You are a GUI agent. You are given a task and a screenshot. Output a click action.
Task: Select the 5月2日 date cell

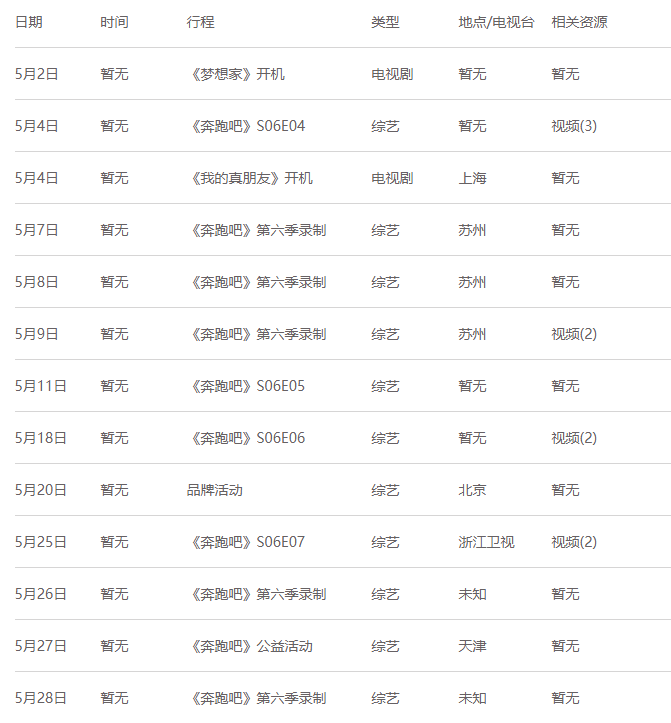click(x=37, y=74)
